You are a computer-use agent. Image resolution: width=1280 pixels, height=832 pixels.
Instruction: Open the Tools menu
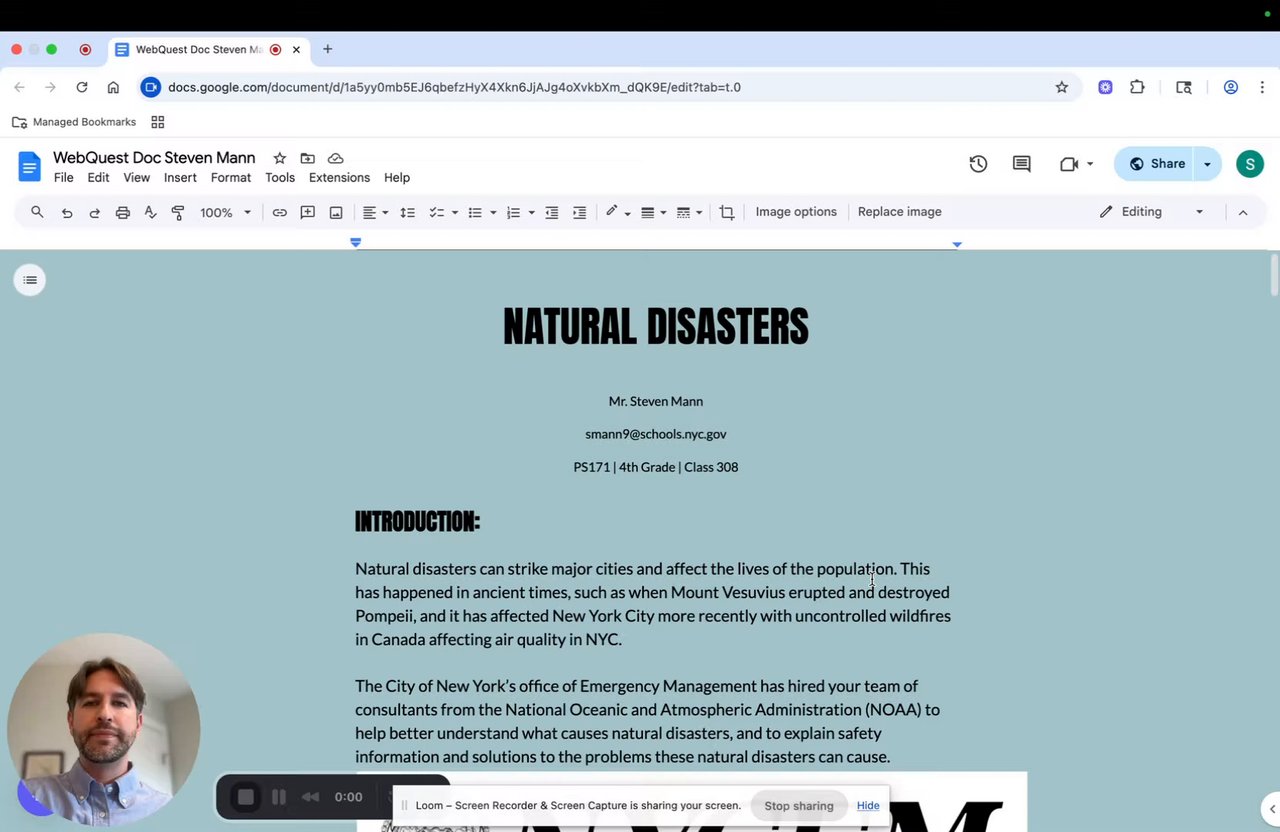coord(280,177)
